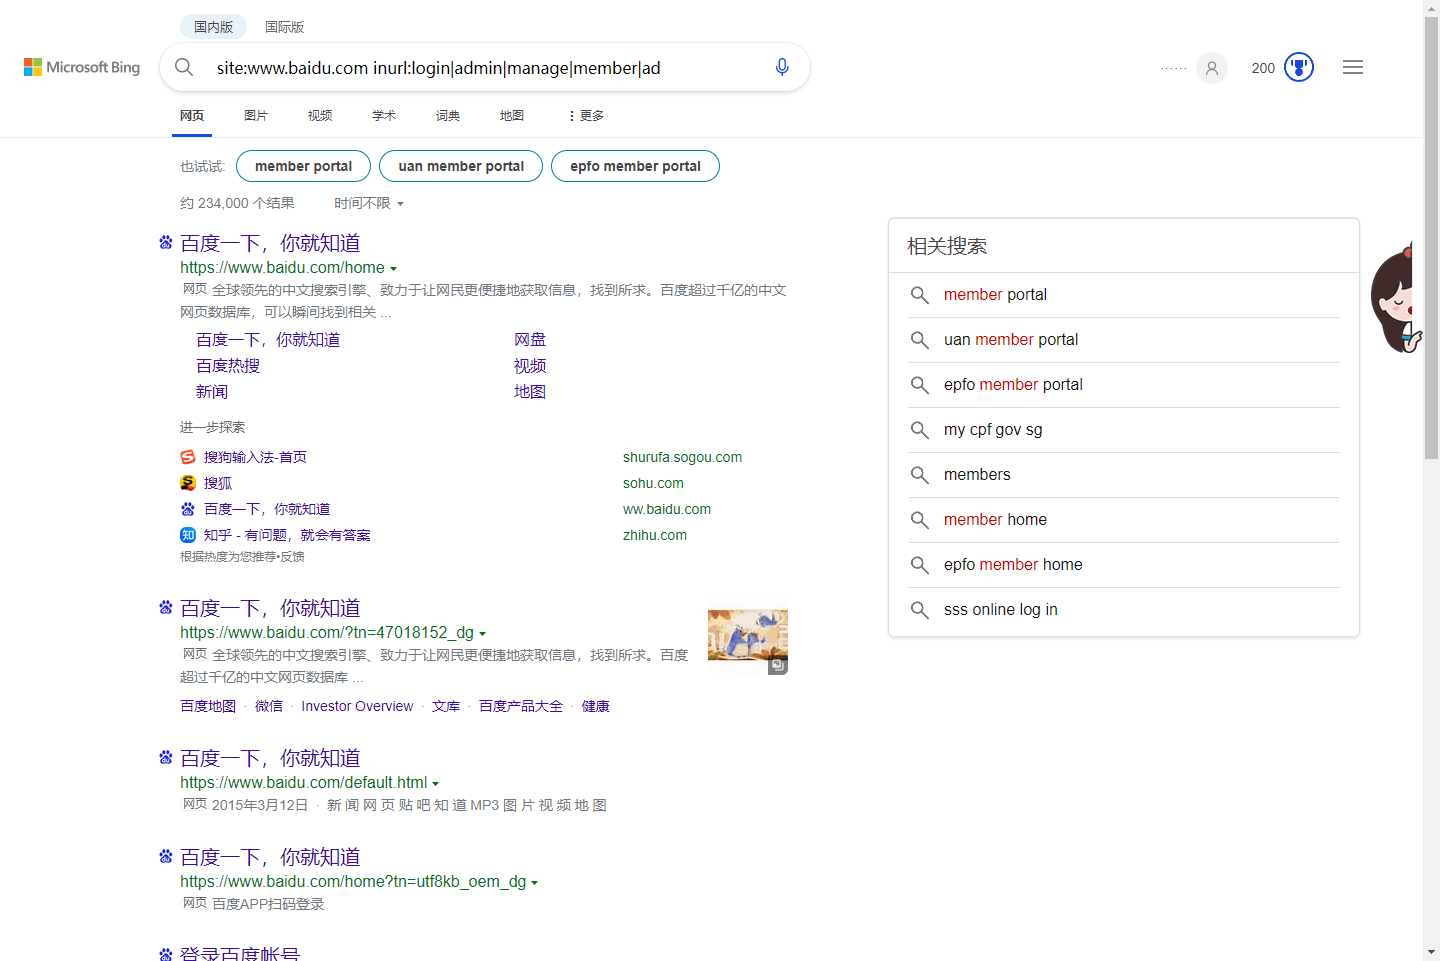Expand dropdown arrow next to ?tn=47018152_dg URL
The width and height of the screenshot is (1440, 961).
tap(482, 634)
